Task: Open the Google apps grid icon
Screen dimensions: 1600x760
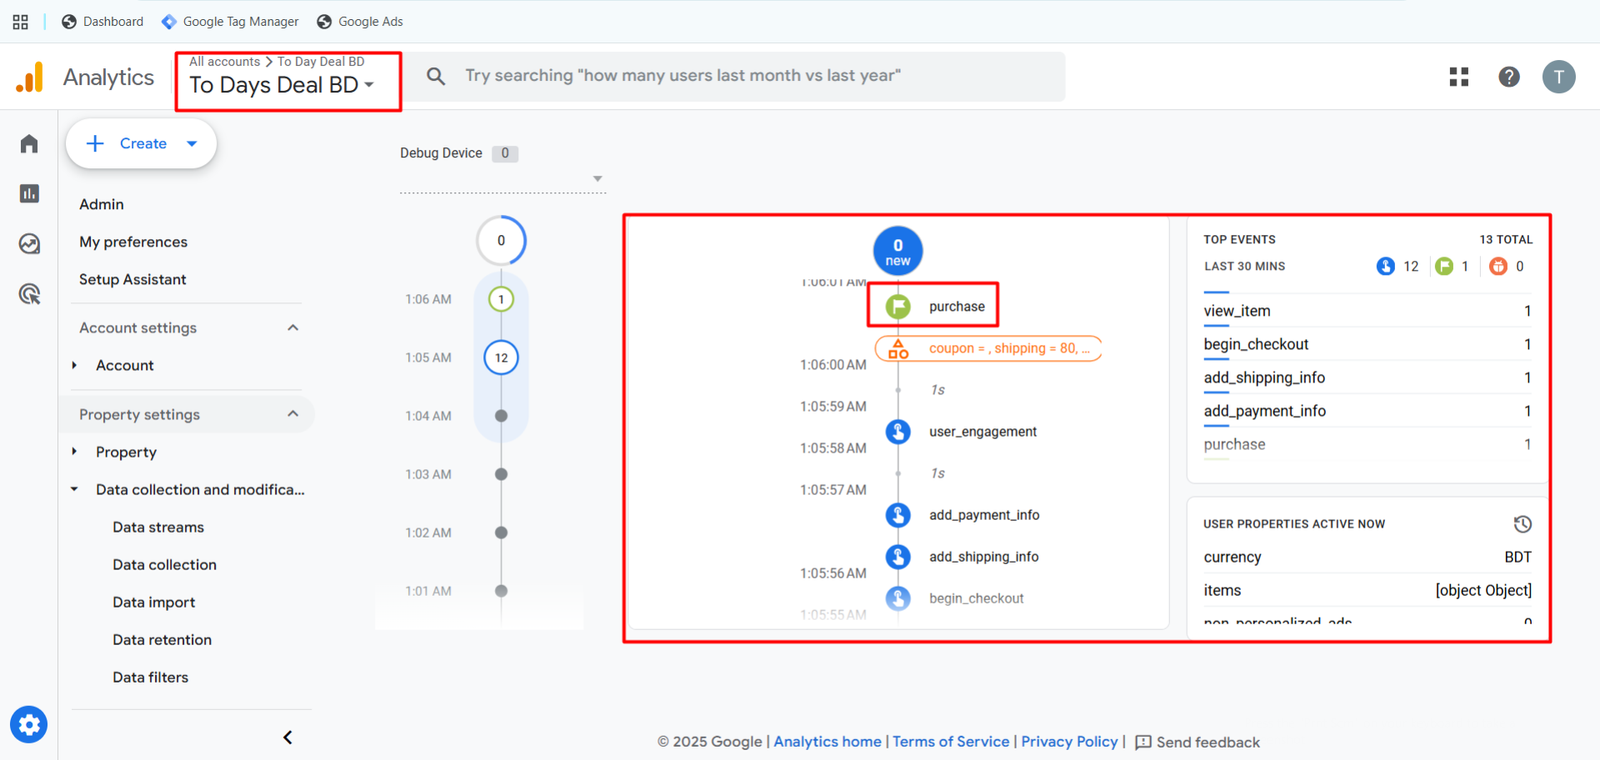Action: coord(1459,77)
